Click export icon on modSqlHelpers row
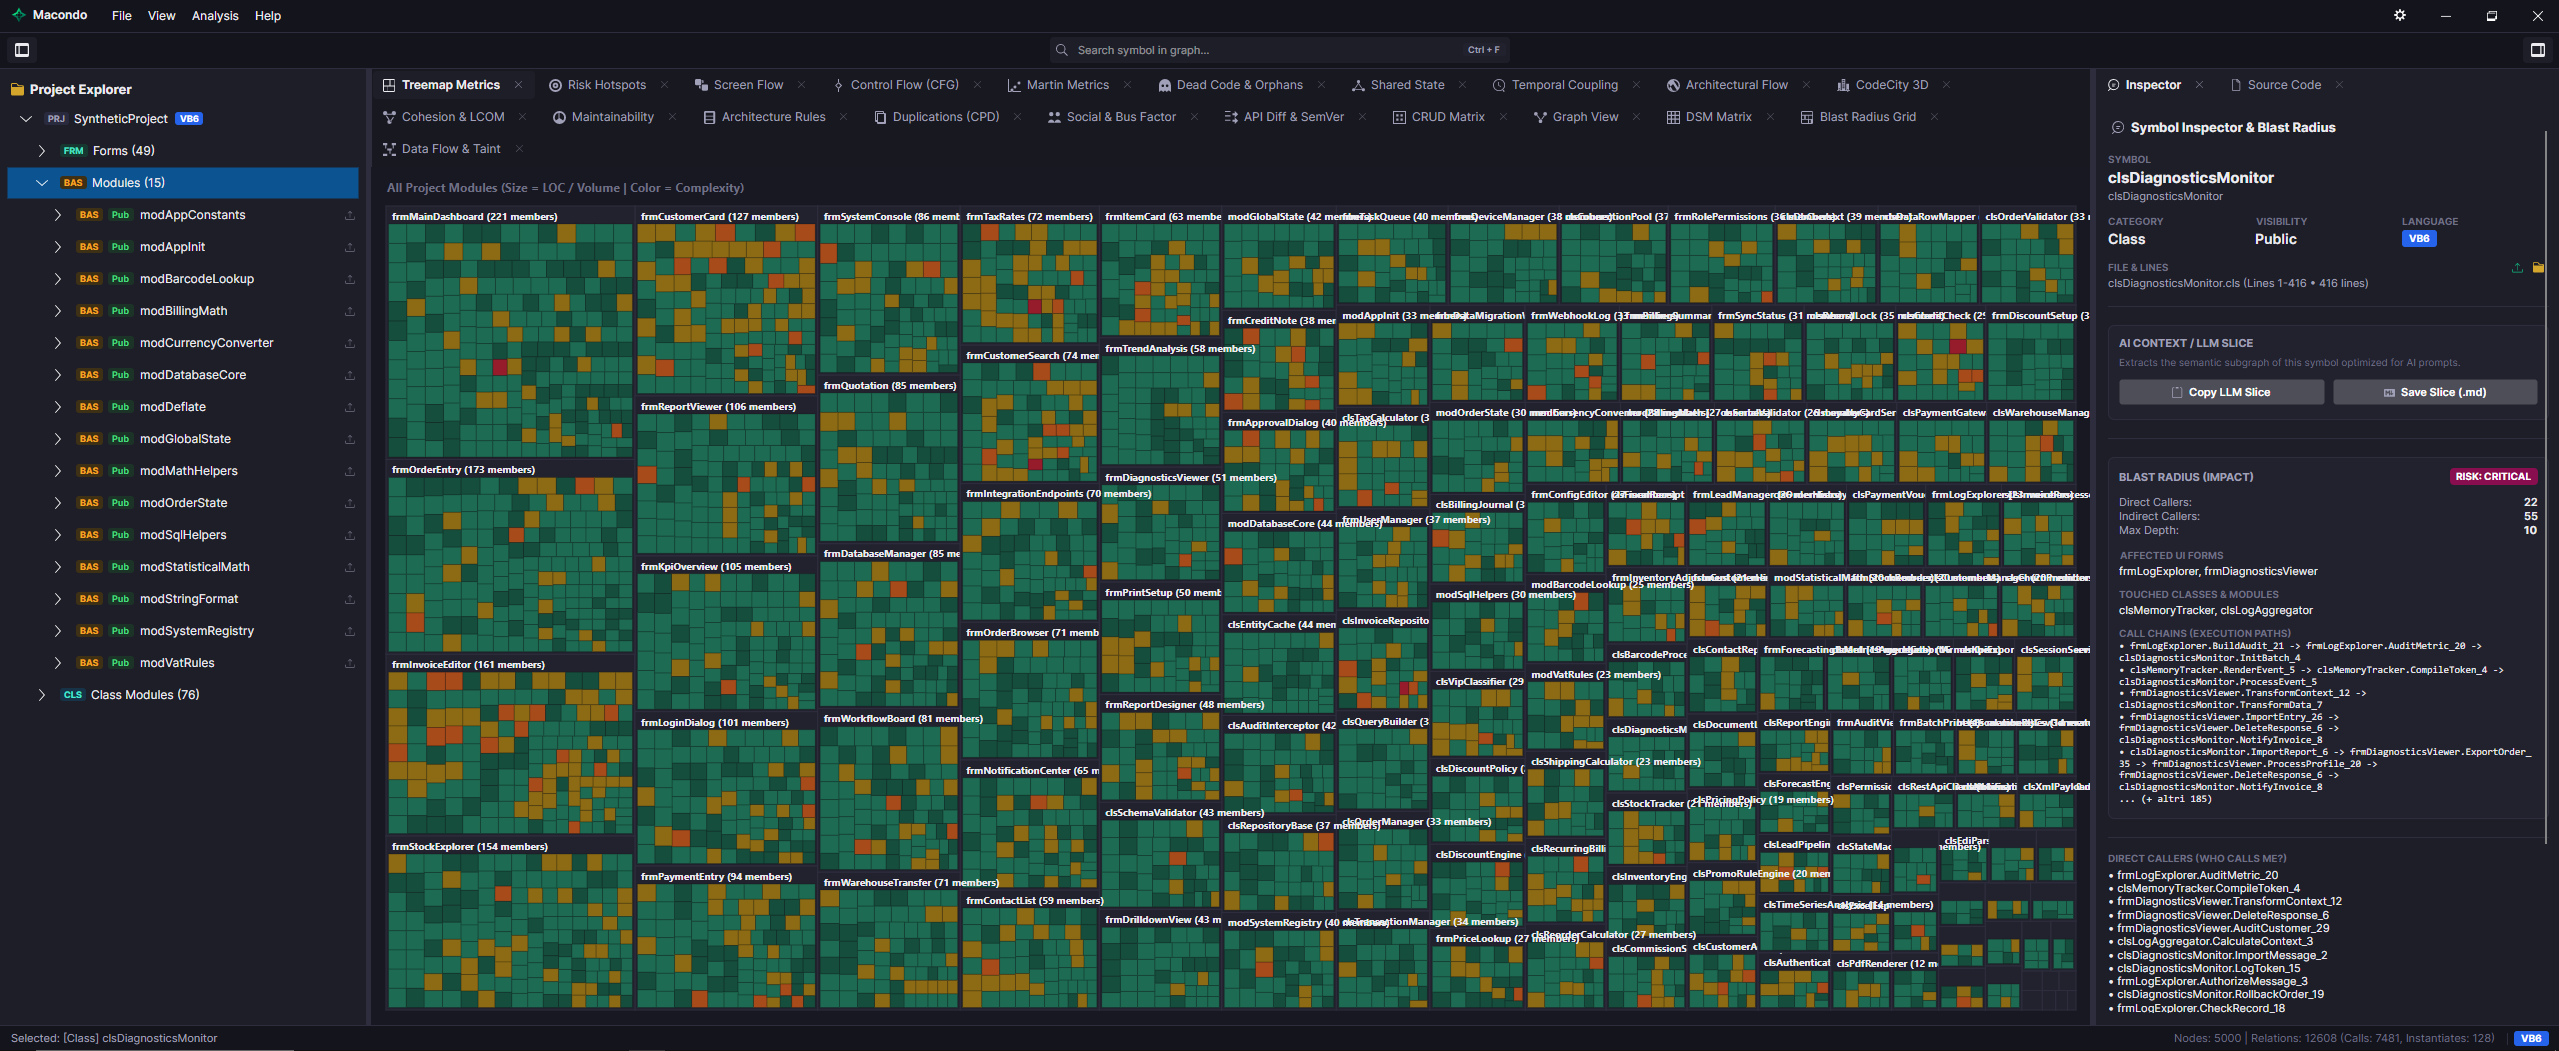 (x=350, y=535)
